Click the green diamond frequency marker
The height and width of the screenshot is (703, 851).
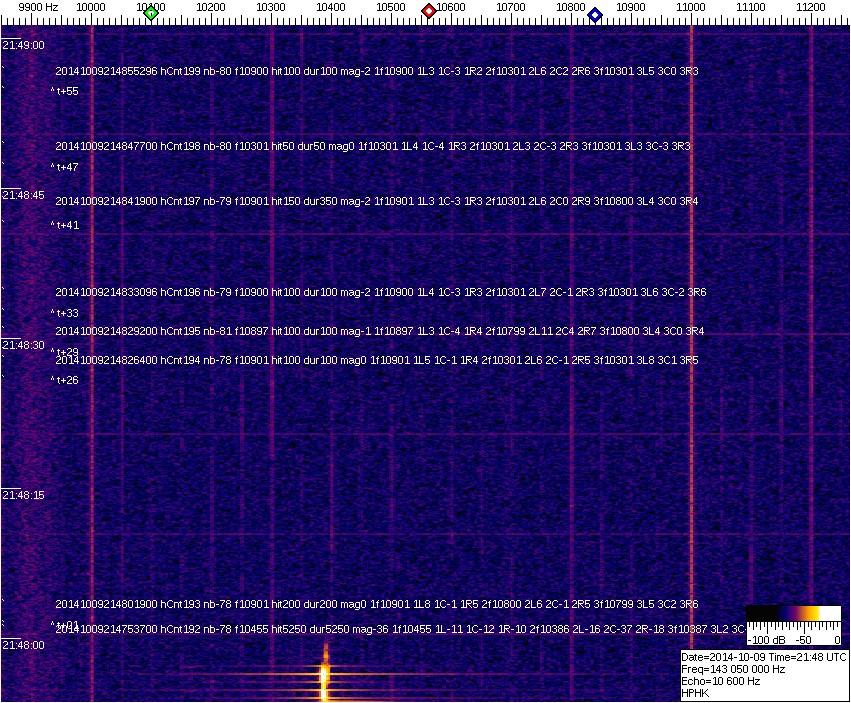tap(151, 12)
